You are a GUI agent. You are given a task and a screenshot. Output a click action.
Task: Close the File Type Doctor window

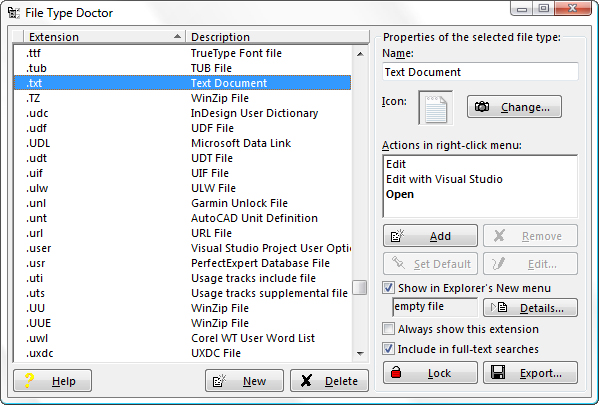[573, 8]
